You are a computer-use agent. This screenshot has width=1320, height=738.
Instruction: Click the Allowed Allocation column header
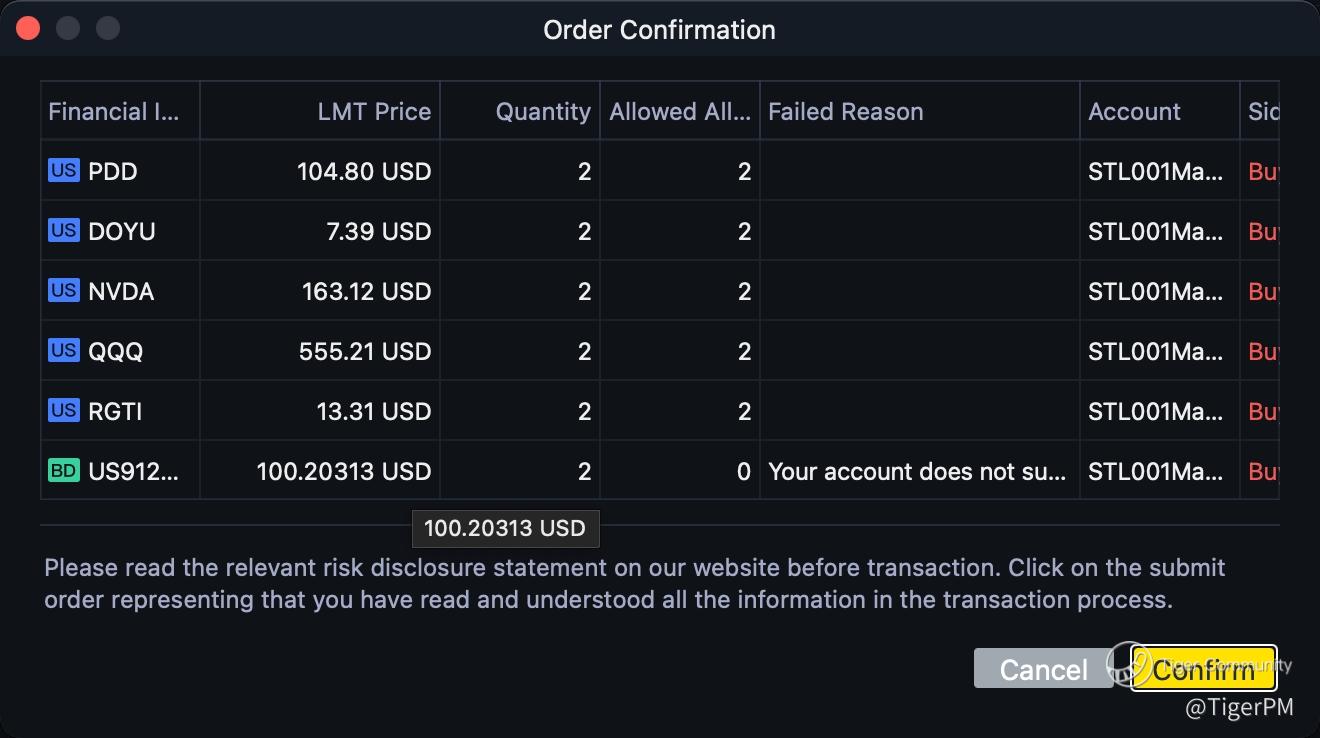680,111
